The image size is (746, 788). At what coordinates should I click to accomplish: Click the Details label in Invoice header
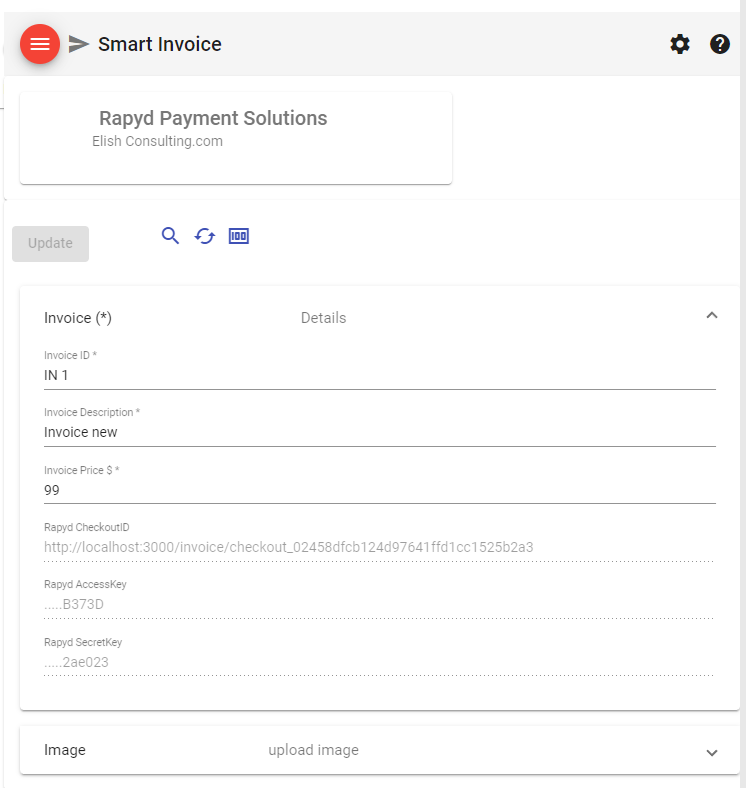[323, 318]
